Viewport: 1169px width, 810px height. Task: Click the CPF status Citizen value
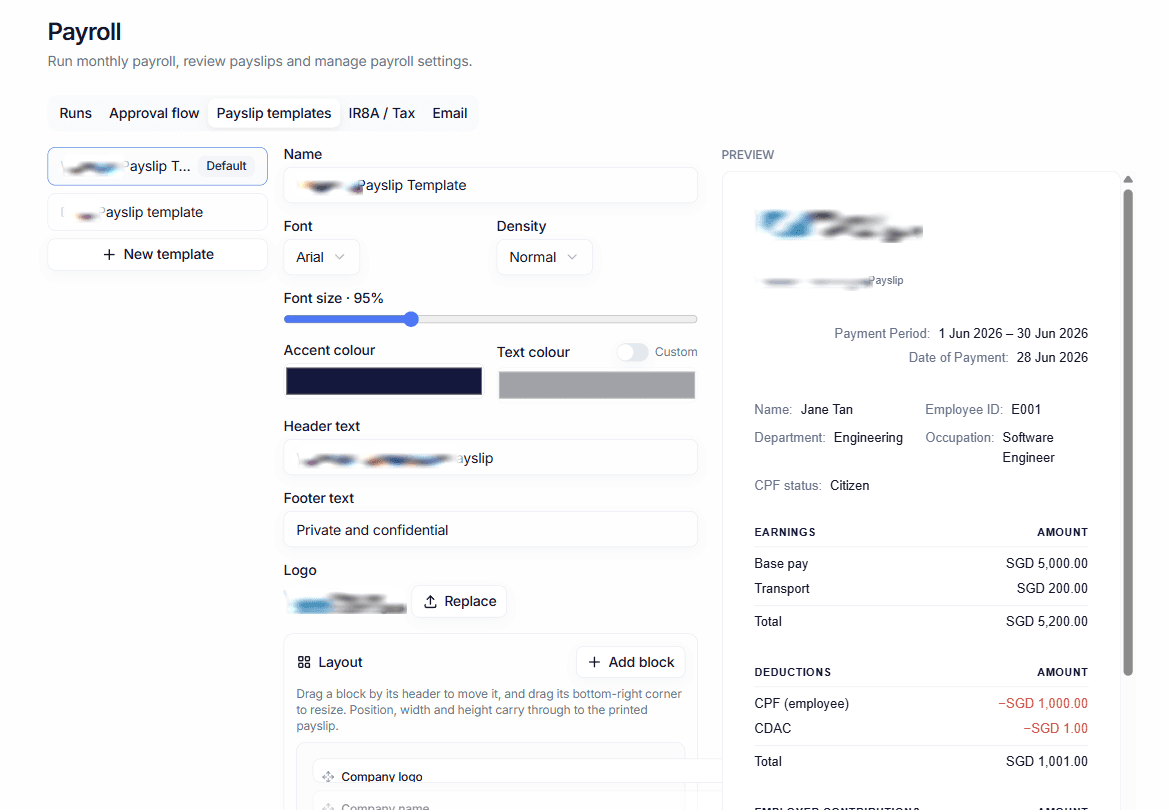[x=849, y=486]
